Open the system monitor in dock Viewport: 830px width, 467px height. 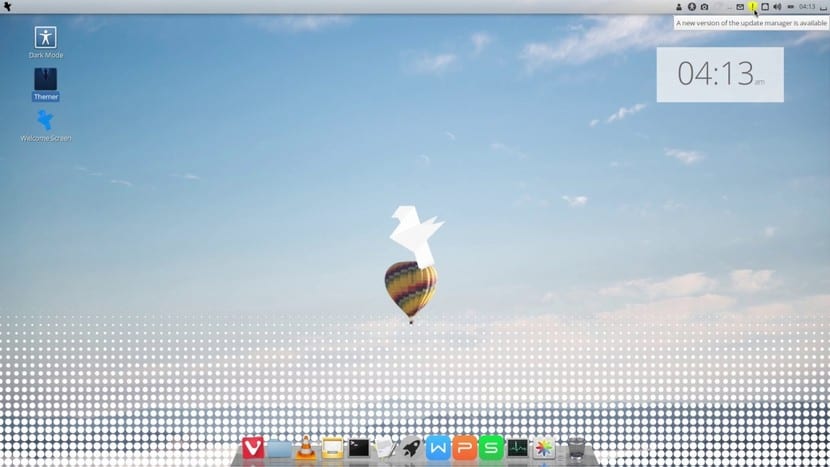pos(517,449)
